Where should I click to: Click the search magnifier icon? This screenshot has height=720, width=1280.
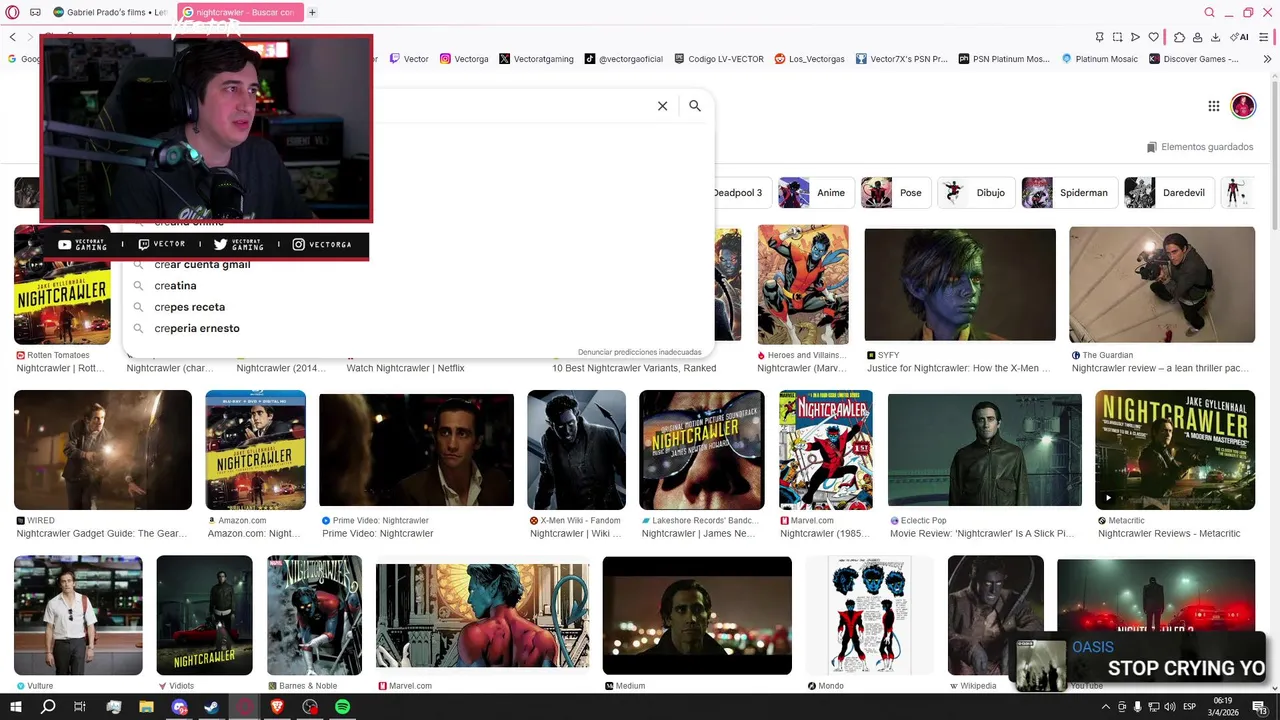tap(695, 106)
